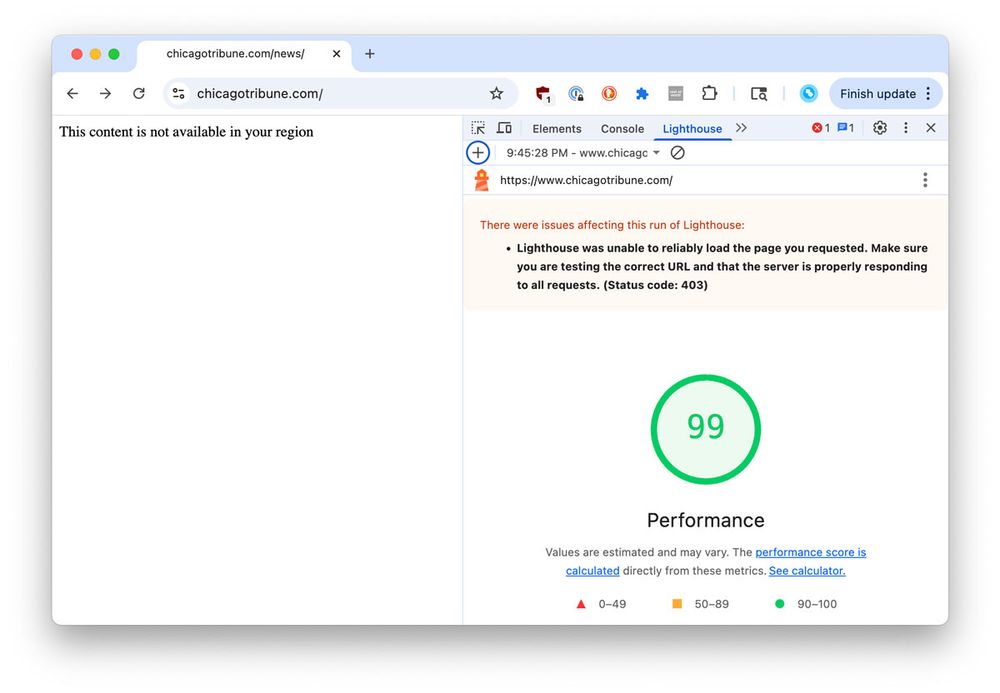Switch to the Console panel
The image size is (1000, 693).
[x=622, y=129]
